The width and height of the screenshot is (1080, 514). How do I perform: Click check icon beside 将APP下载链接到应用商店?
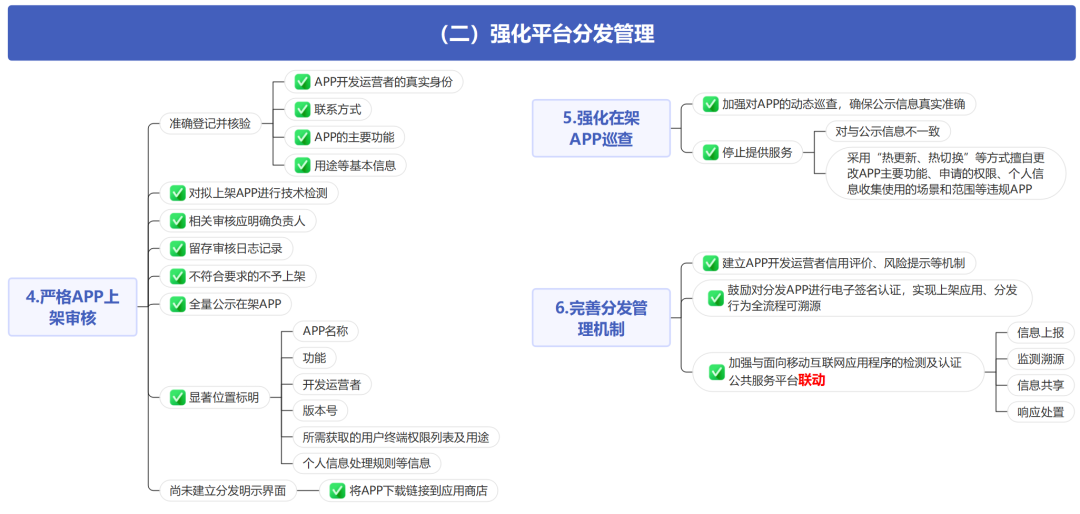(334, 490)
